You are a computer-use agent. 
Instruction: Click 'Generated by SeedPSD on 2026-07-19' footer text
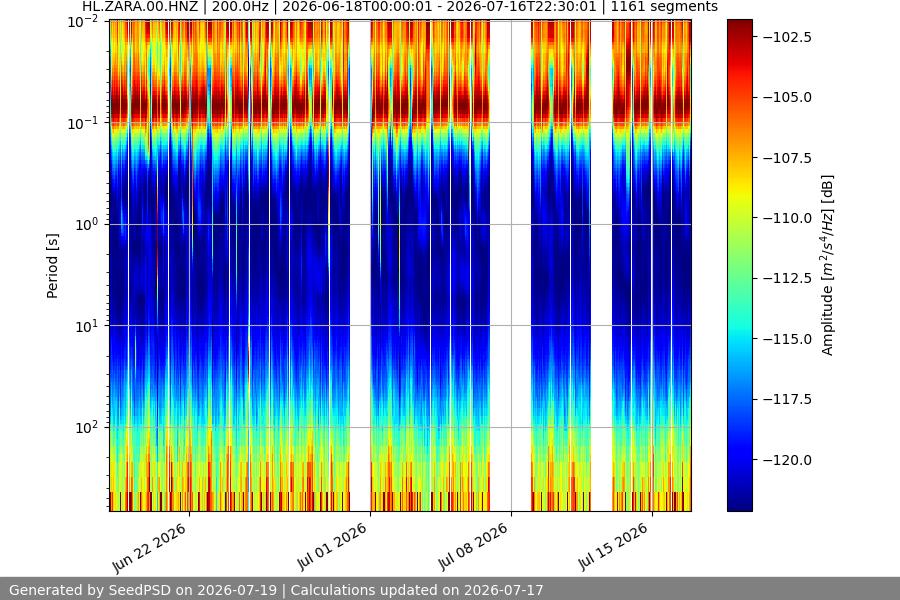point(143,590)
